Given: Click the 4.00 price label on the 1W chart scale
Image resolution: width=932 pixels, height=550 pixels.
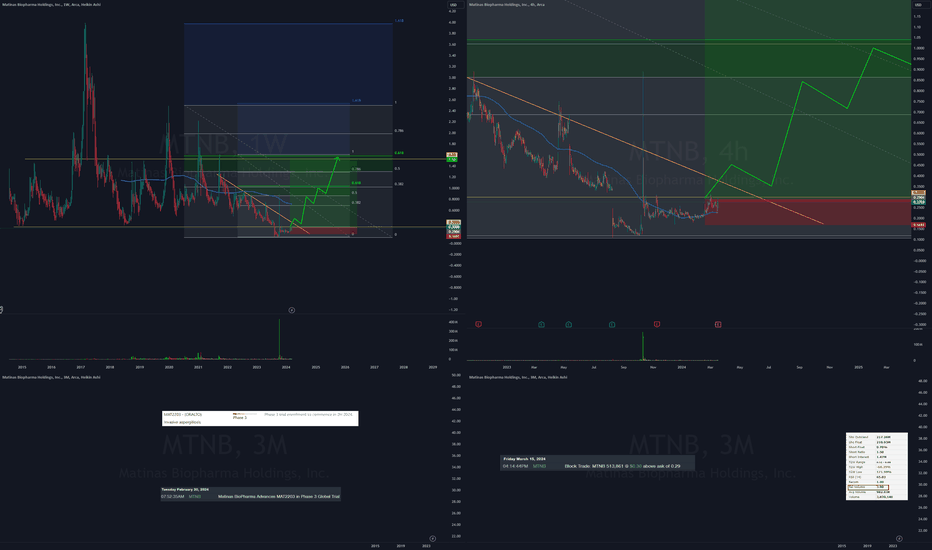Looking at the screenshot, I should (452, 22).
